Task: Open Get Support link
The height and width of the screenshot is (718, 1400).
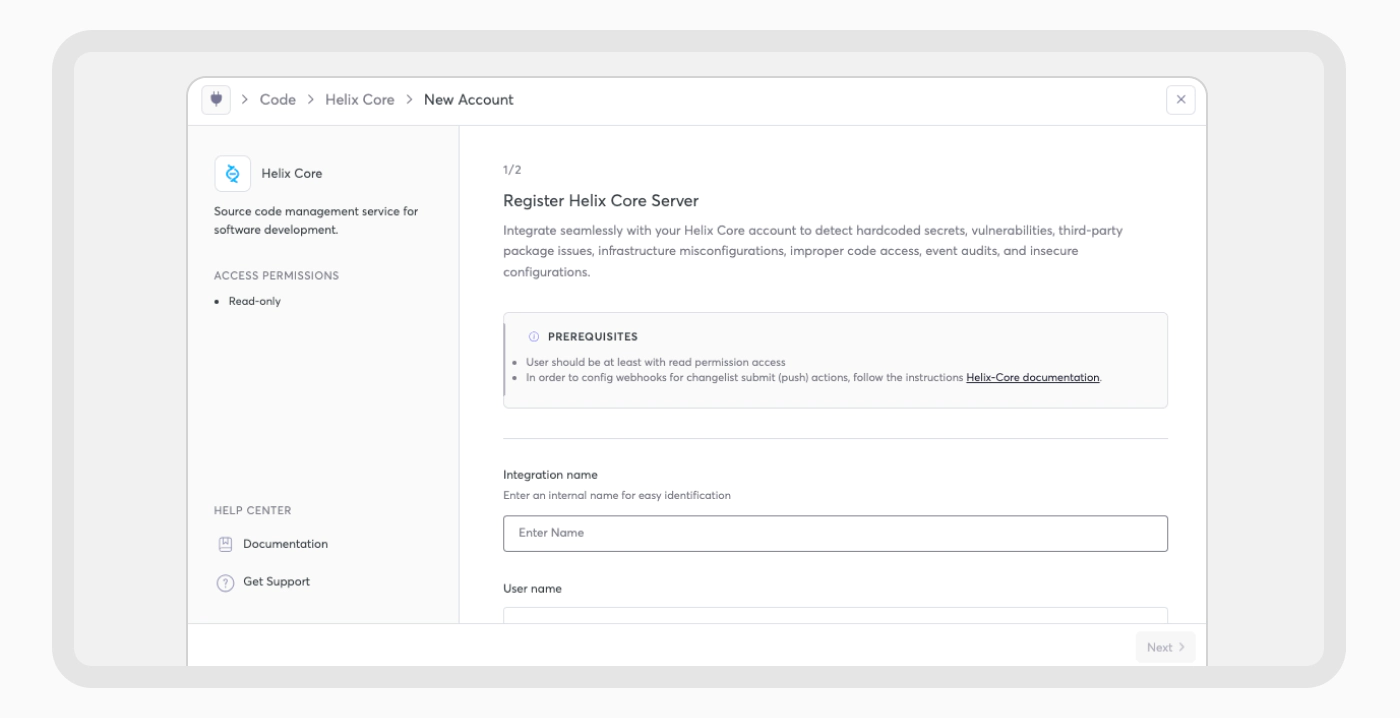Action: (x=276, y=581)
